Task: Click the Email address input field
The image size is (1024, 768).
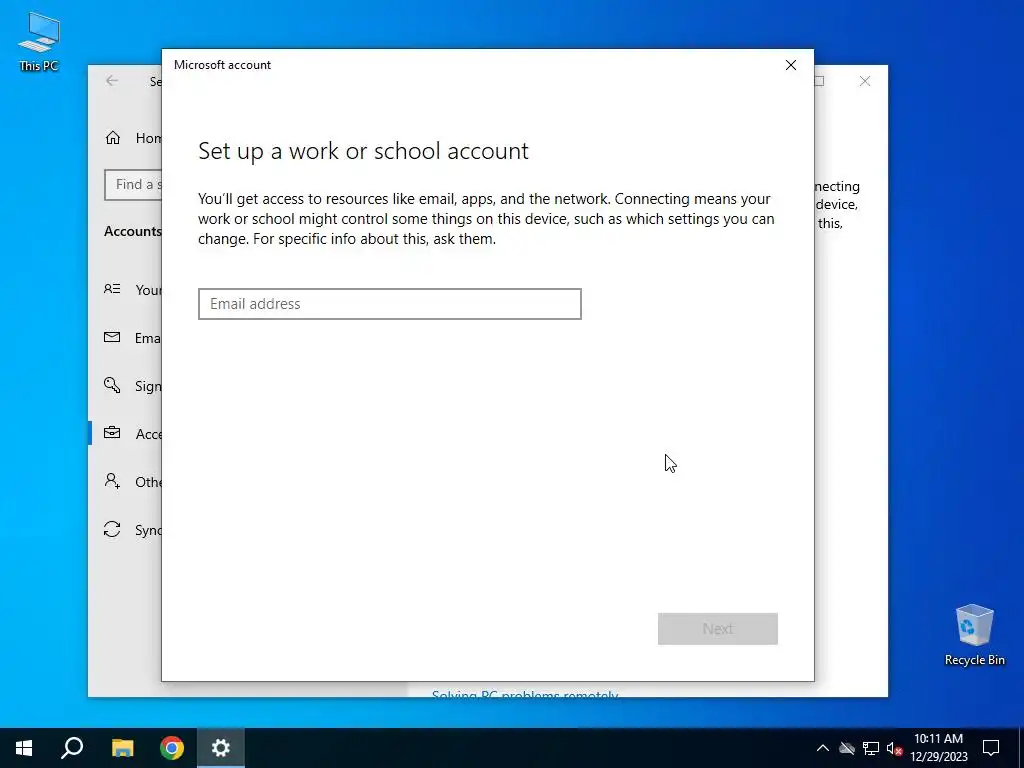Action: point(389,304)
